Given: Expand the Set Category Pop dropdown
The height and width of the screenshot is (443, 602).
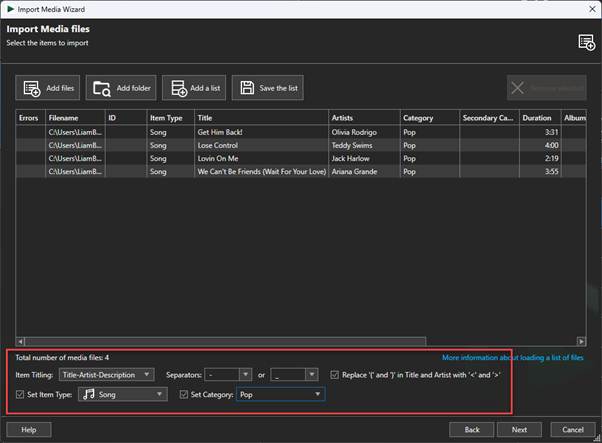Looking at the screenshot, I should (x=280, y=395).
